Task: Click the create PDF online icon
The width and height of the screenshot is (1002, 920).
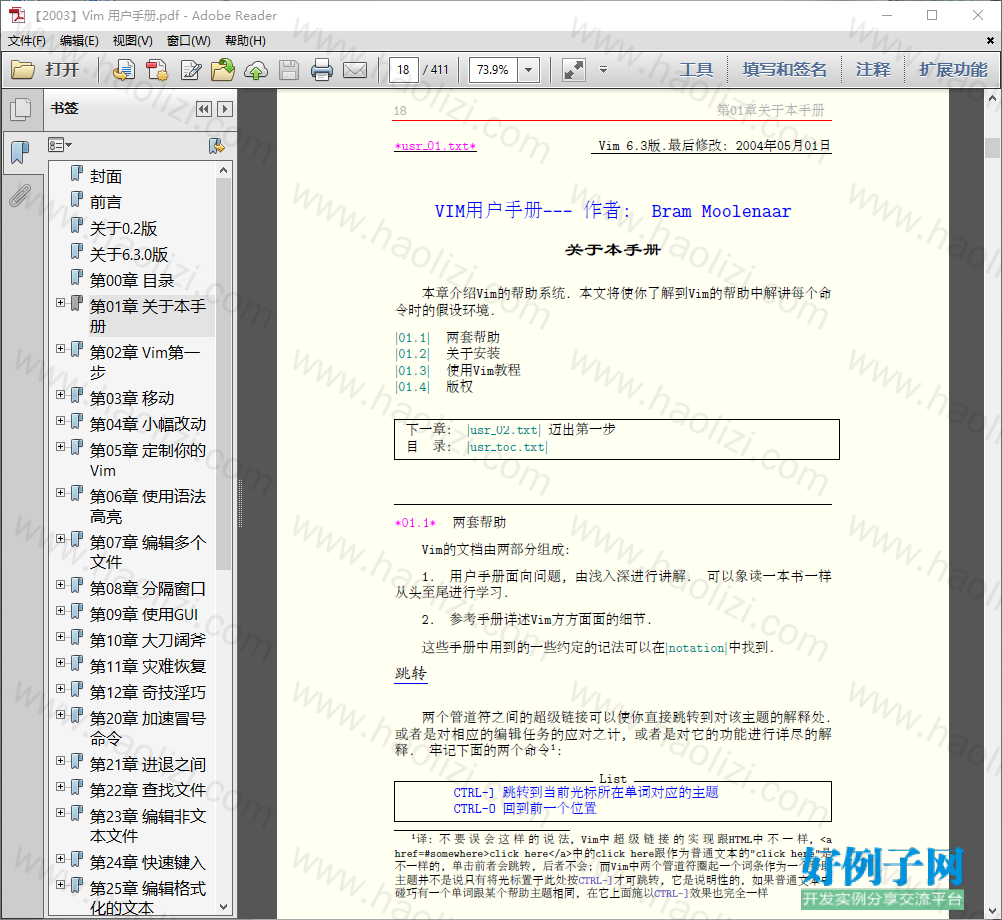Action: [124, 70]
